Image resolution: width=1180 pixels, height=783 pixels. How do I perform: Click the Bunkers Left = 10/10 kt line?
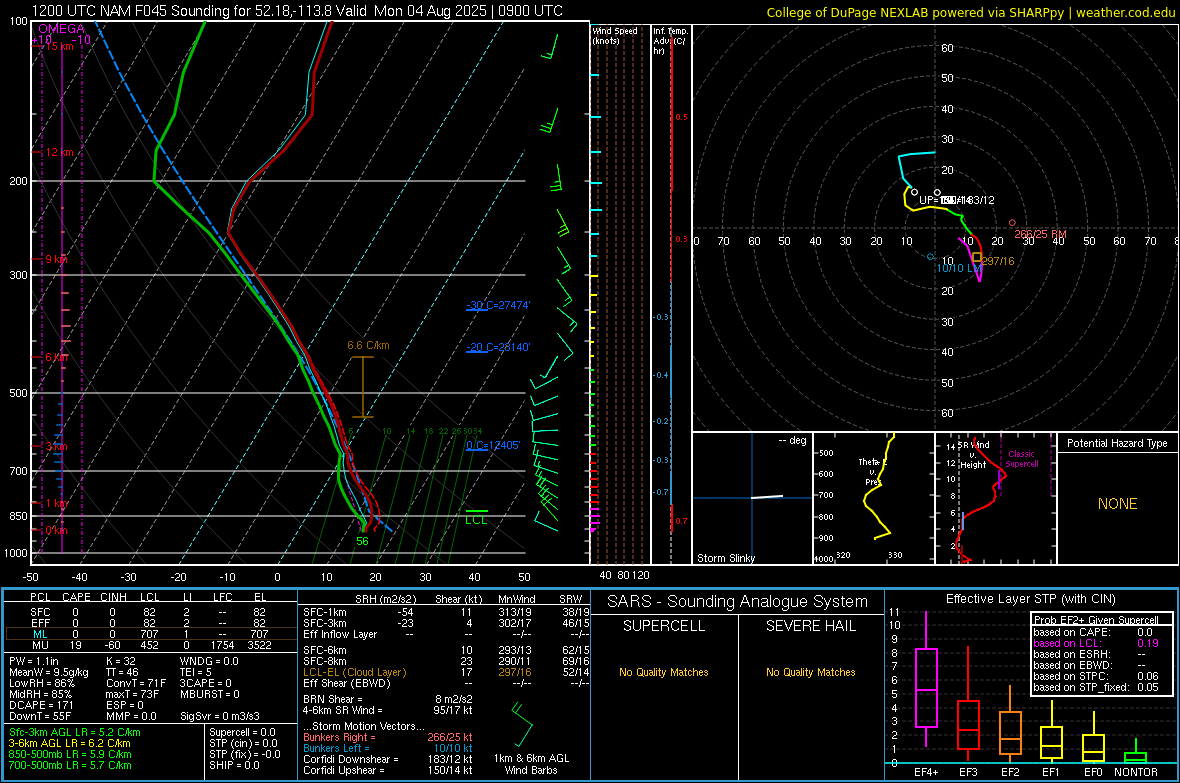388,748
